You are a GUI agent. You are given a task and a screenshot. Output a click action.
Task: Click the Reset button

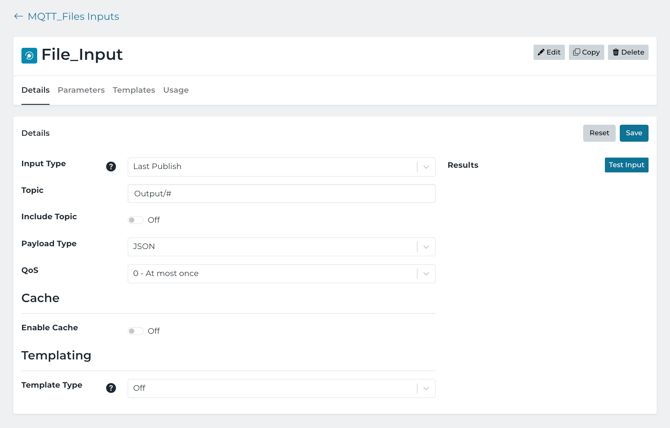(x=599, y=133)
